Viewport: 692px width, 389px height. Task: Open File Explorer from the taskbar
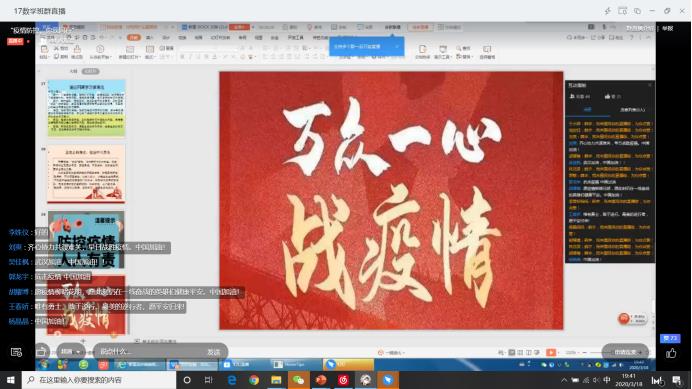coord(276,380)
